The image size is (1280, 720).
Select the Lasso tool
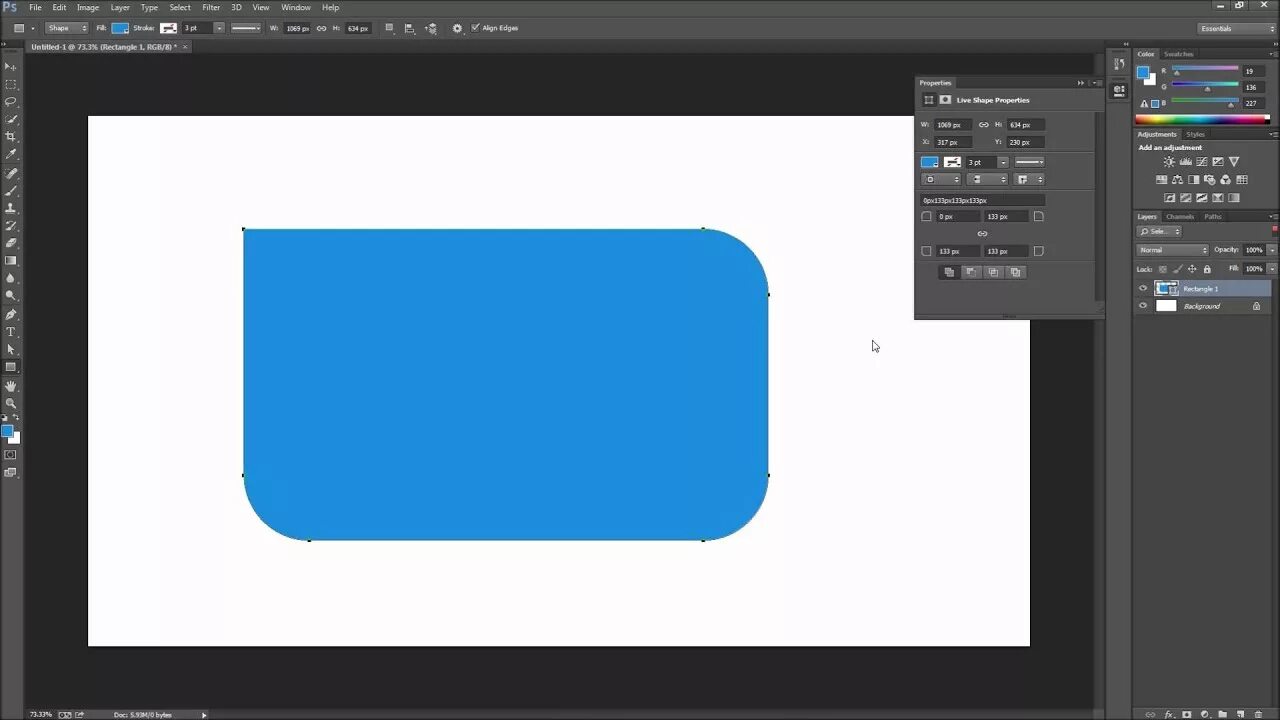[12, 103]
